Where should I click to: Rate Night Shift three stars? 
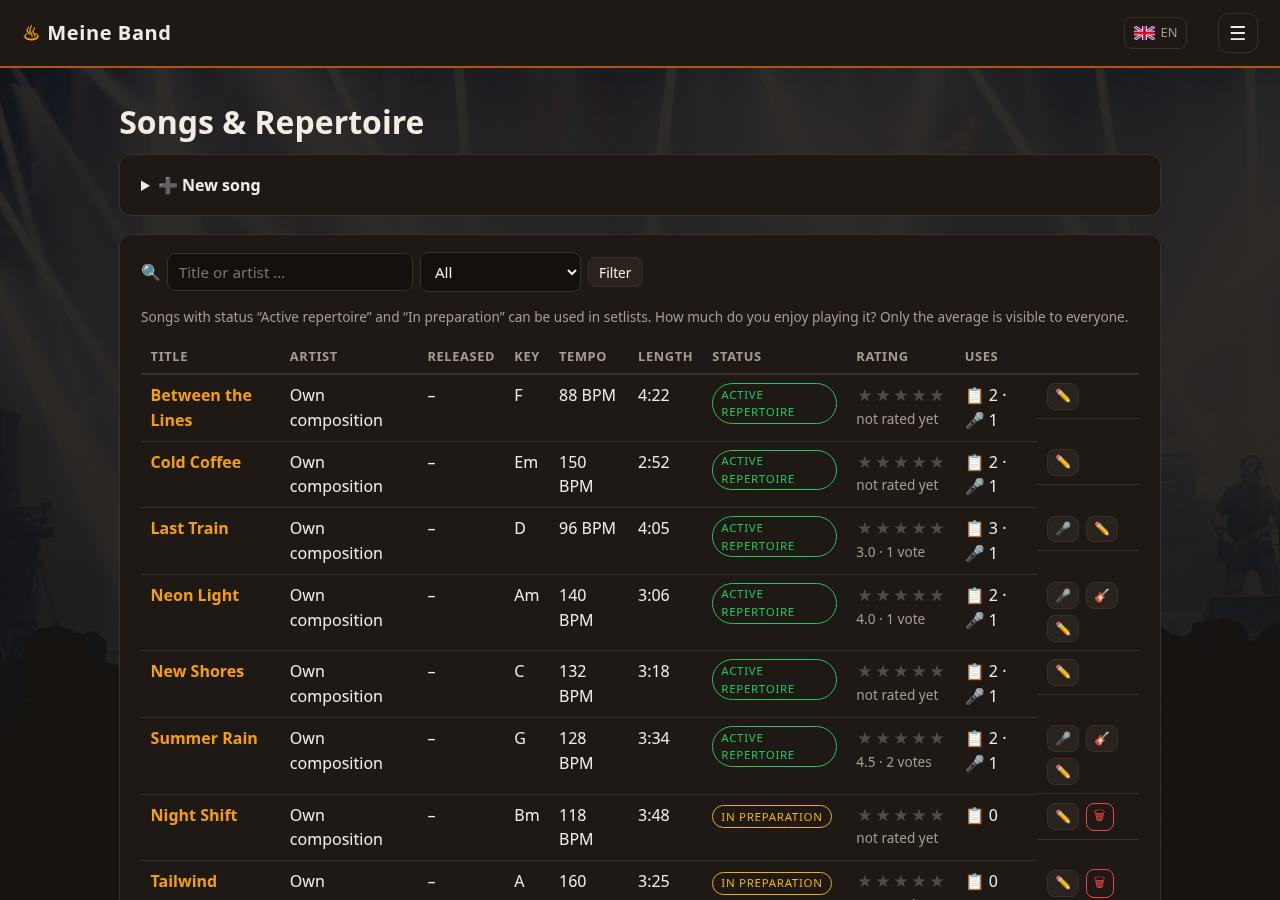tap(901, 815)
